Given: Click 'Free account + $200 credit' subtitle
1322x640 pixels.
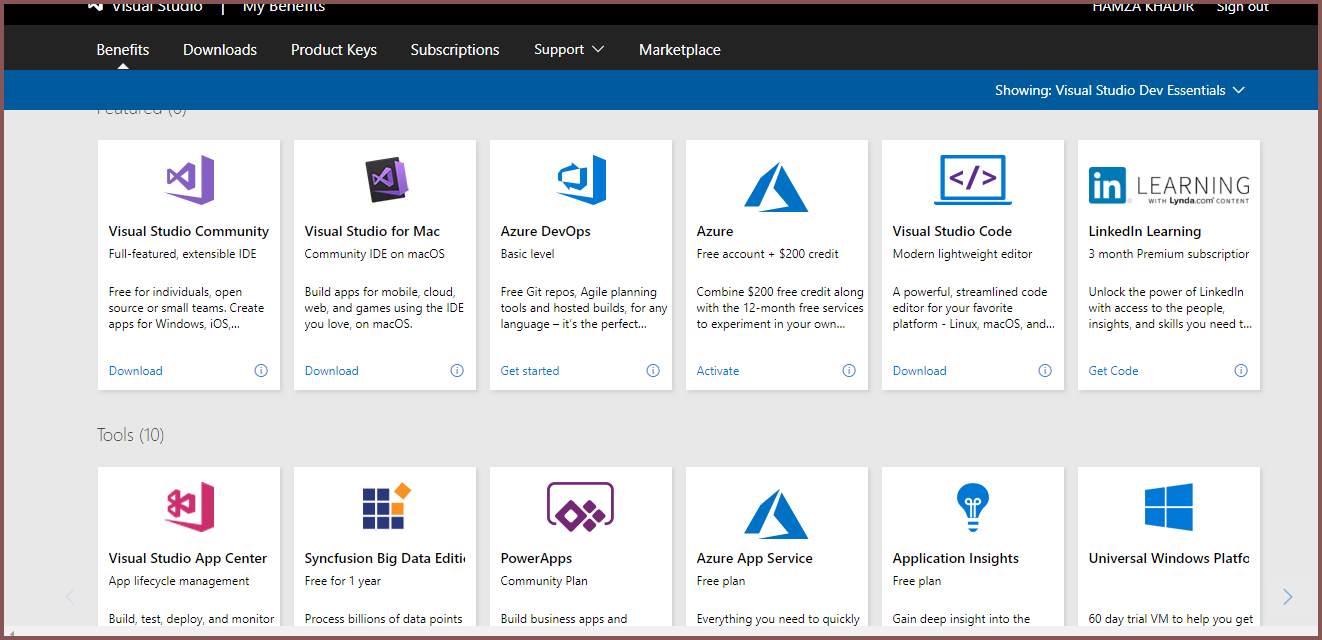Looking at the screenshot, I should pos(768,254).
